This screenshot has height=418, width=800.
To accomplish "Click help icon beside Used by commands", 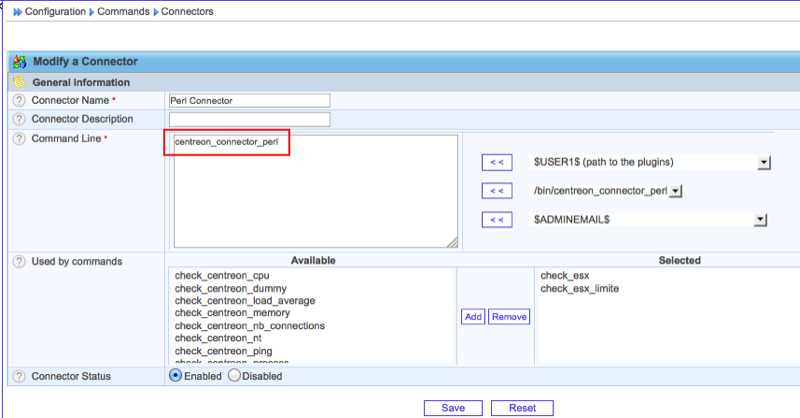I will click(x=18, y=261).
